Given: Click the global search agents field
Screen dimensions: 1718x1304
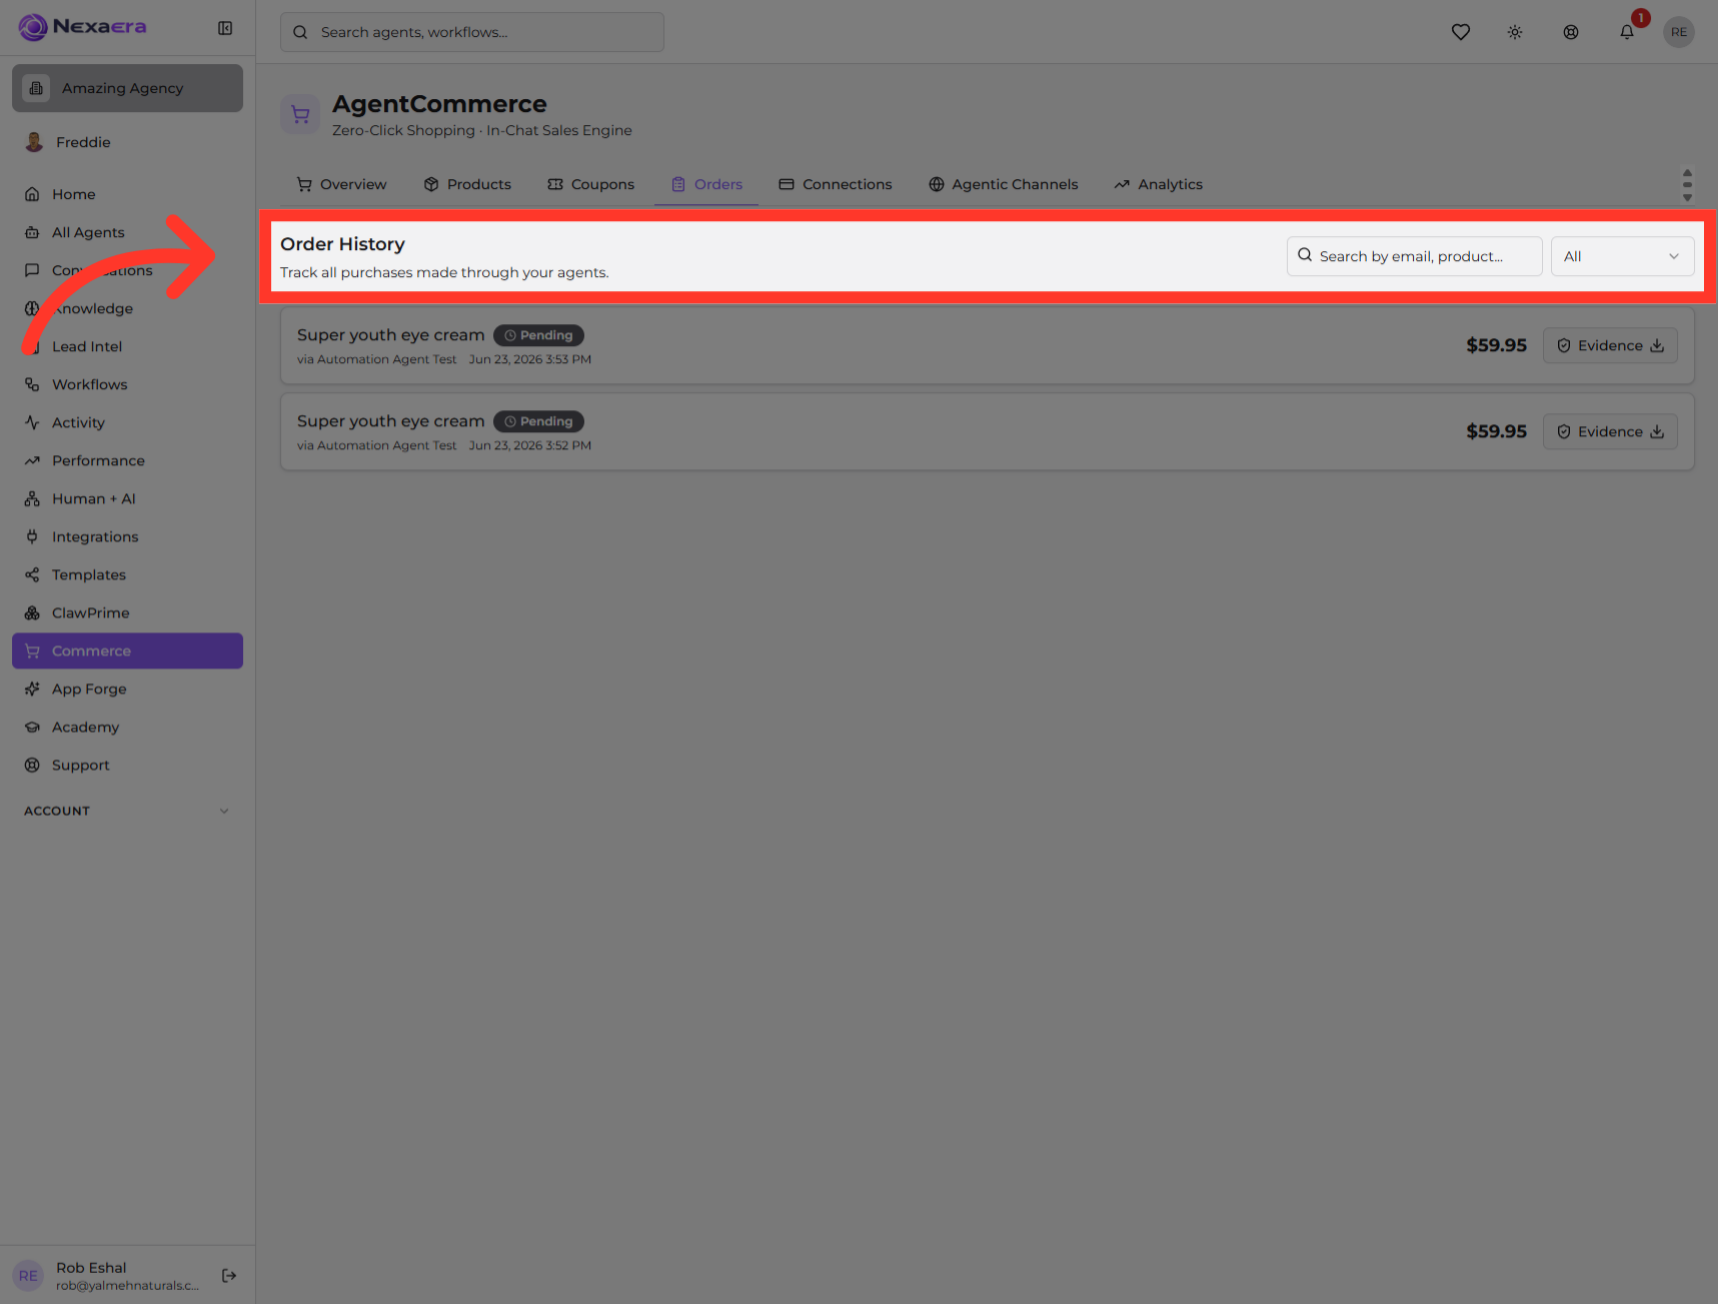Looking at the screenshot, I should coord(472,32).
